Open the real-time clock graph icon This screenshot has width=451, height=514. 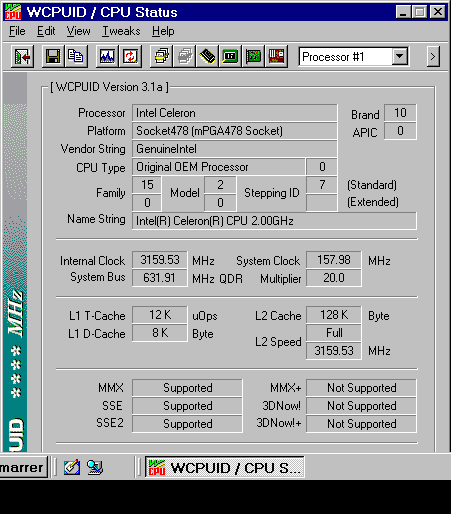click(107, 57)
